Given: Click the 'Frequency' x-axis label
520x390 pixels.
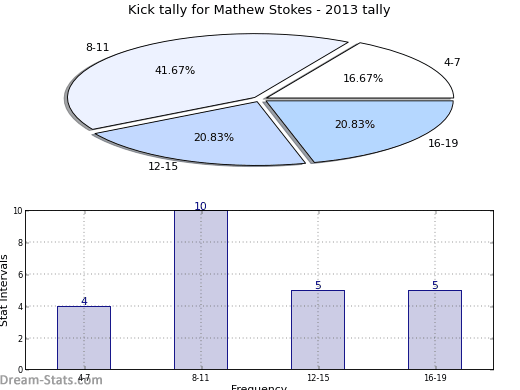Looking at the screenshot, I should pyautogui.click(x=259, y=387).
